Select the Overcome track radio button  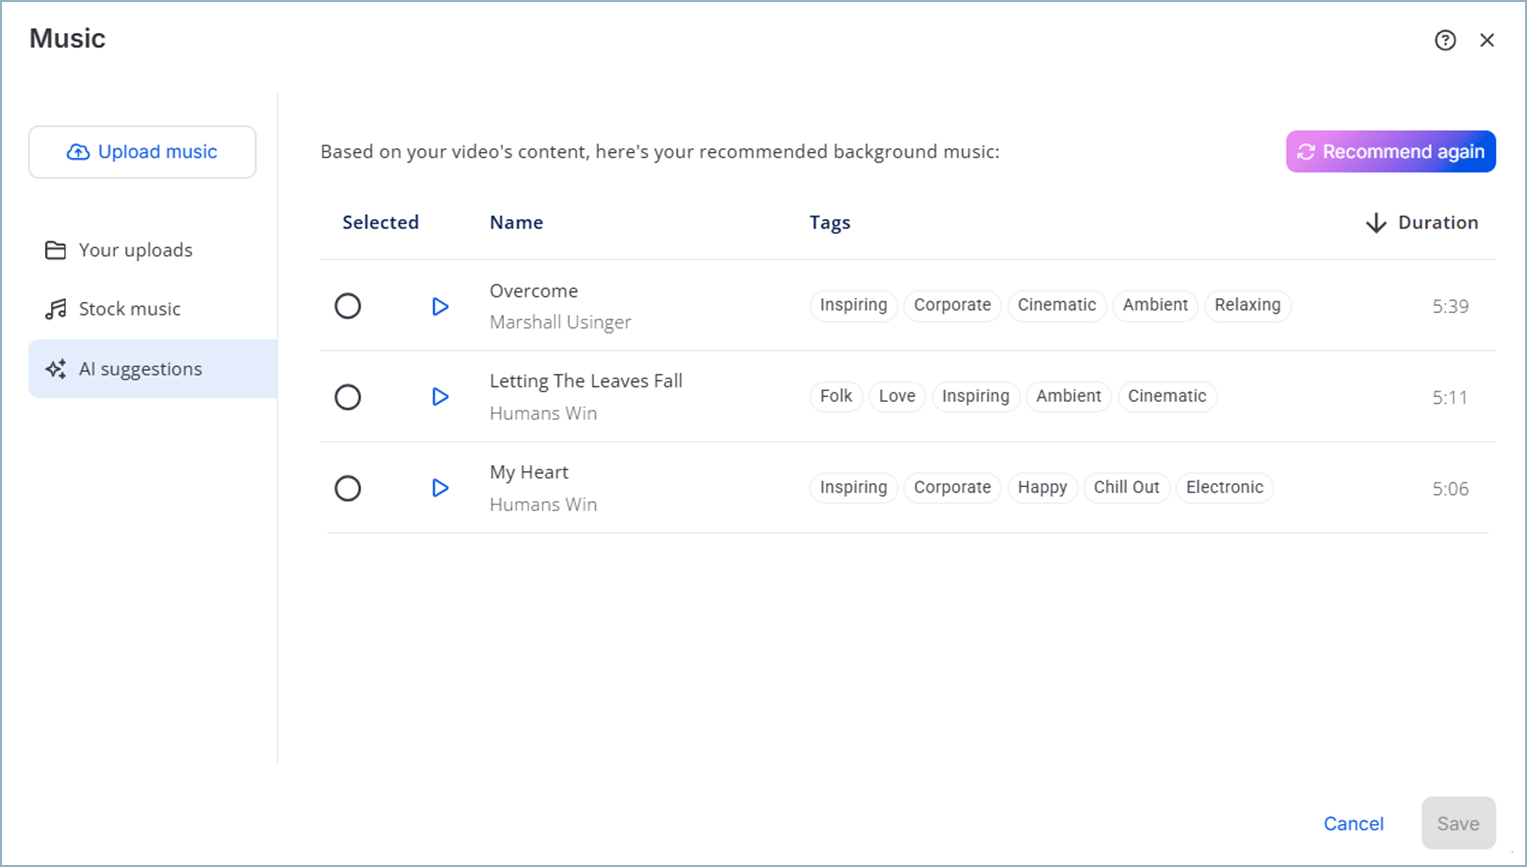click(348, 306)
